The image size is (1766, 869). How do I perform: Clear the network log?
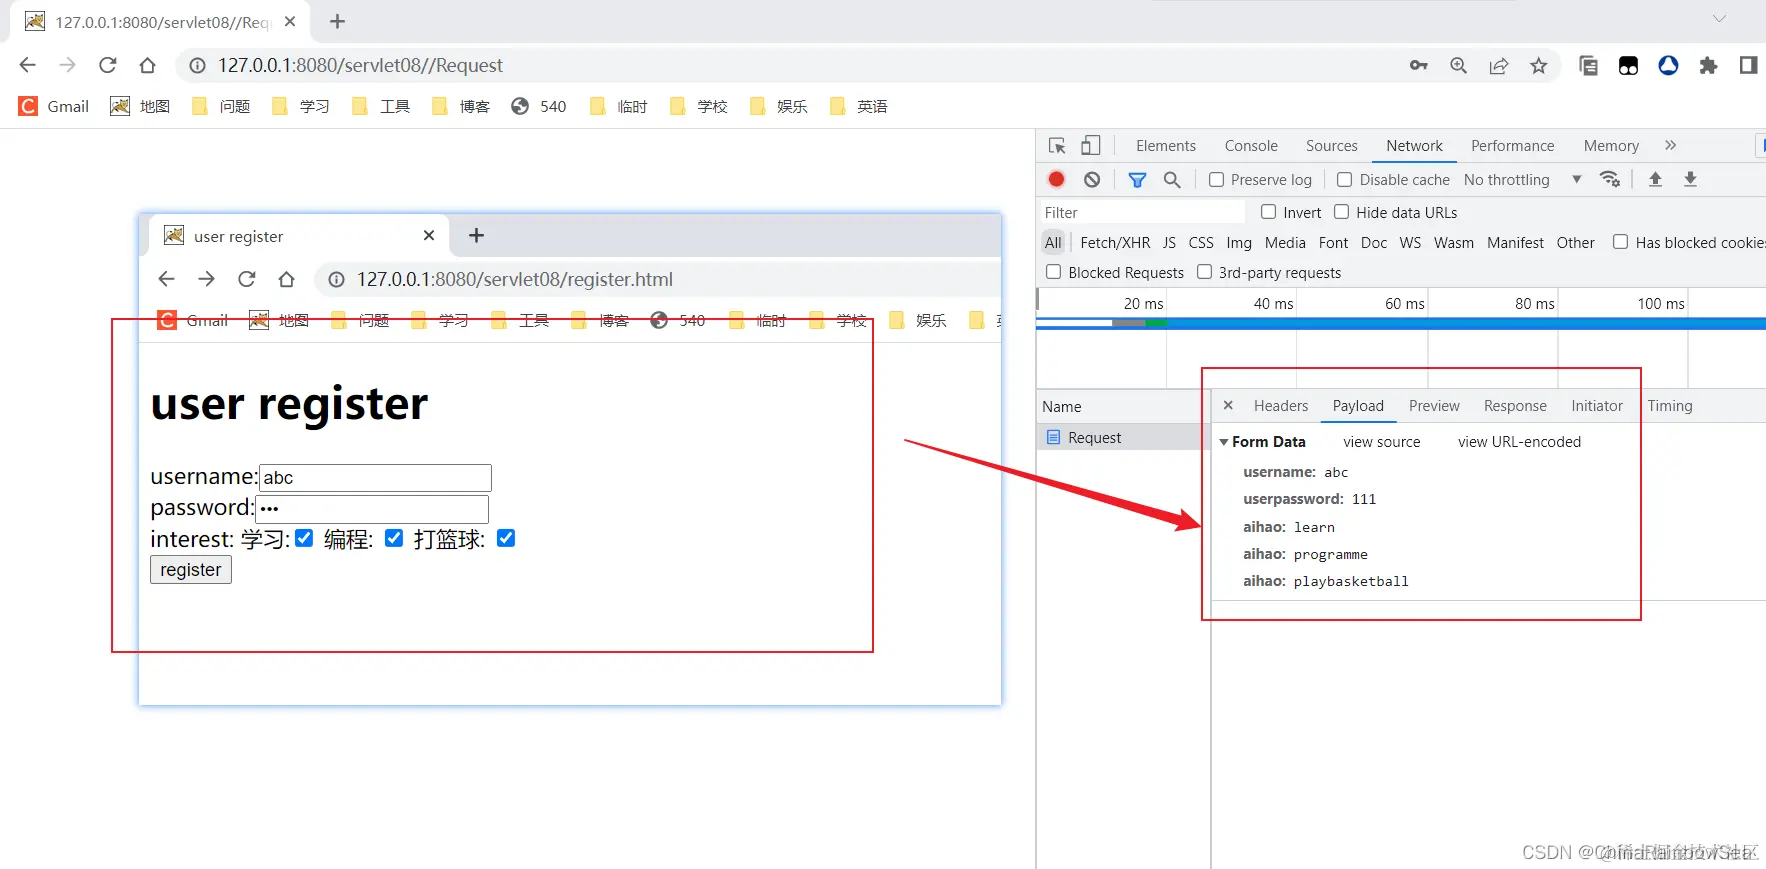click(1092, 179)
